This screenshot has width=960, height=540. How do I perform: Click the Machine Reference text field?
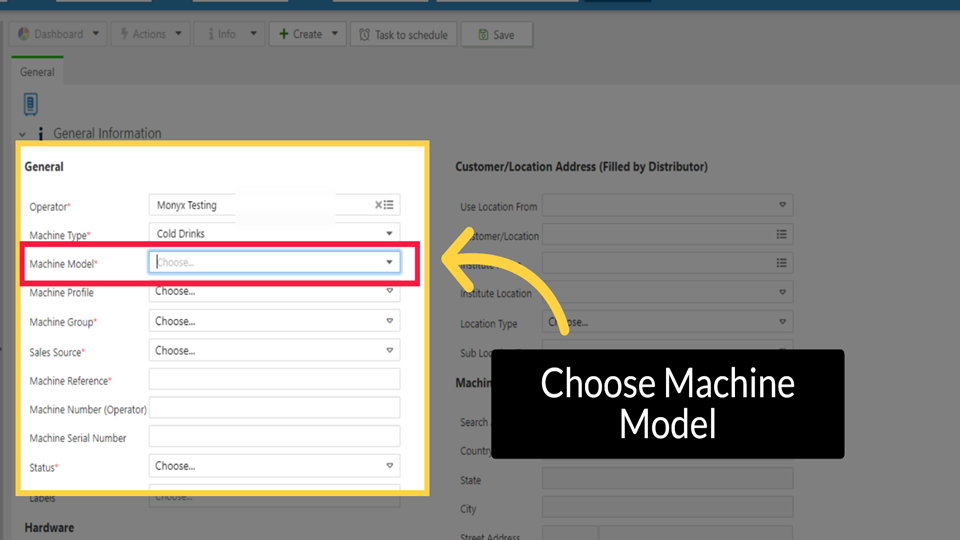[274, 379]
